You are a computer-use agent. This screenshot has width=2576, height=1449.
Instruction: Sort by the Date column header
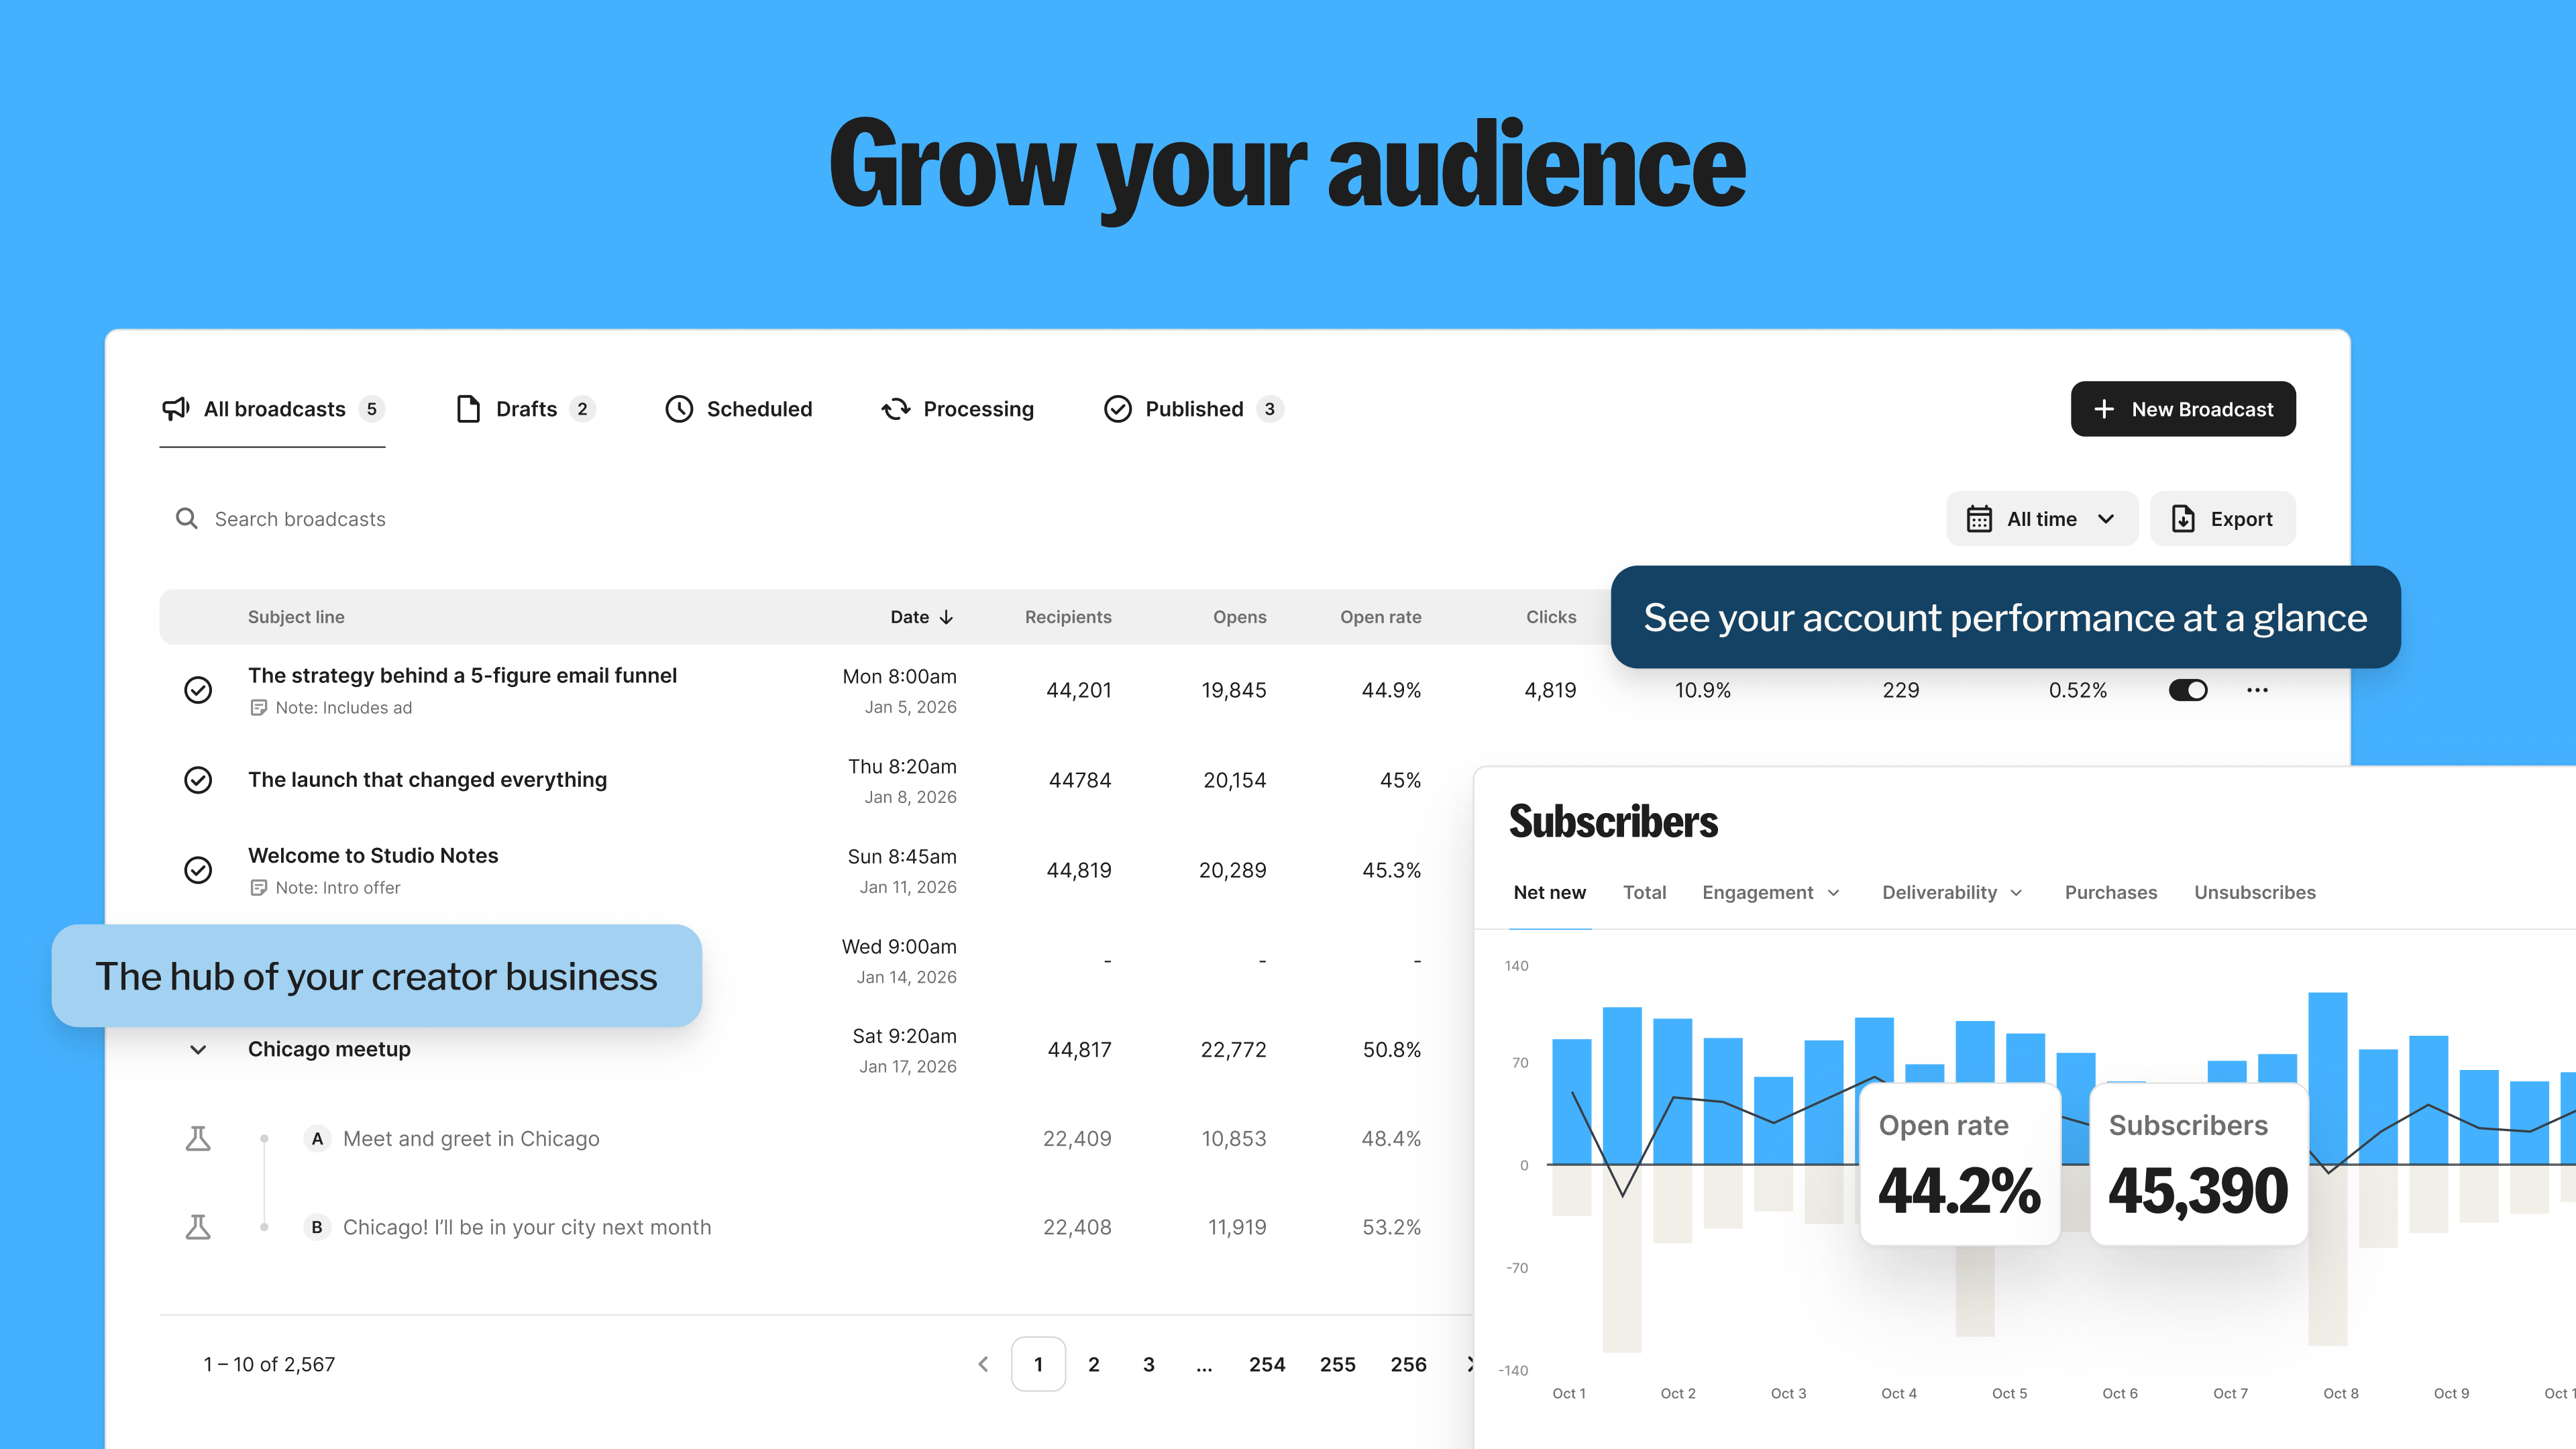921,617
